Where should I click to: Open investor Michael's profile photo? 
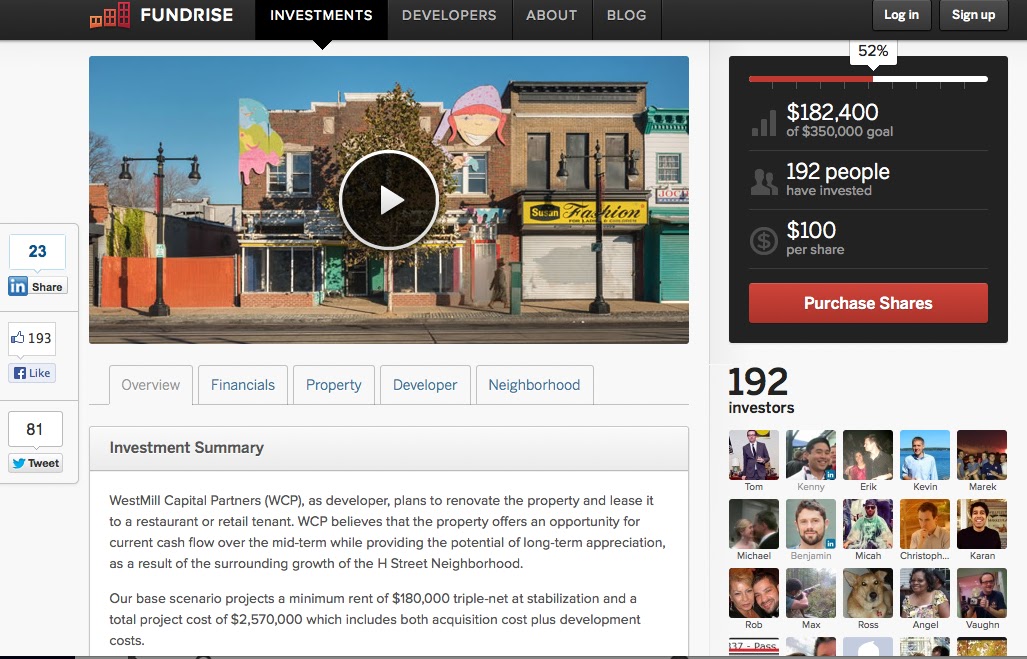pos(754,523)
